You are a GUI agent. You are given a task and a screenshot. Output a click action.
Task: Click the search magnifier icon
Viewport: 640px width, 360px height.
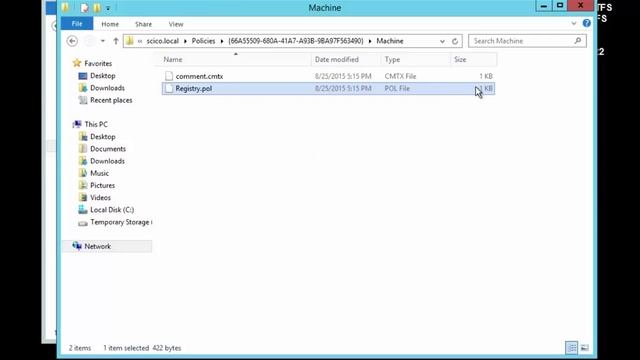coord(578,41)
